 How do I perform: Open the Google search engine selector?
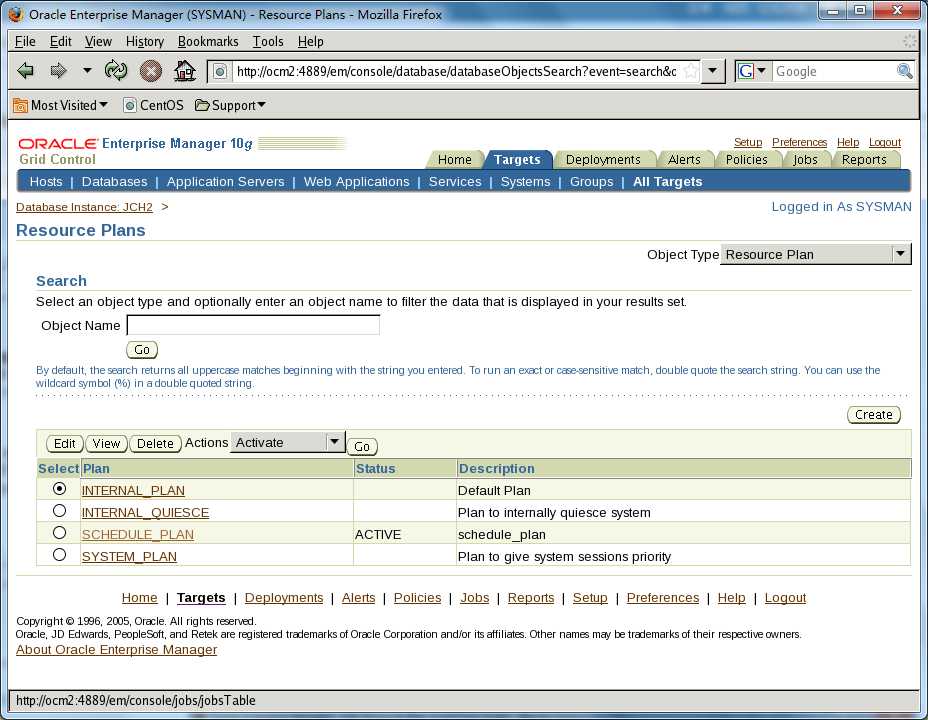(752, 72)
